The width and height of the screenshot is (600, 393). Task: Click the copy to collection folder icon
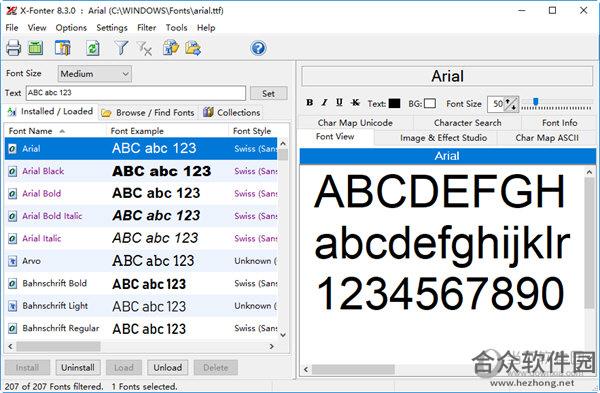click(171, 48)
